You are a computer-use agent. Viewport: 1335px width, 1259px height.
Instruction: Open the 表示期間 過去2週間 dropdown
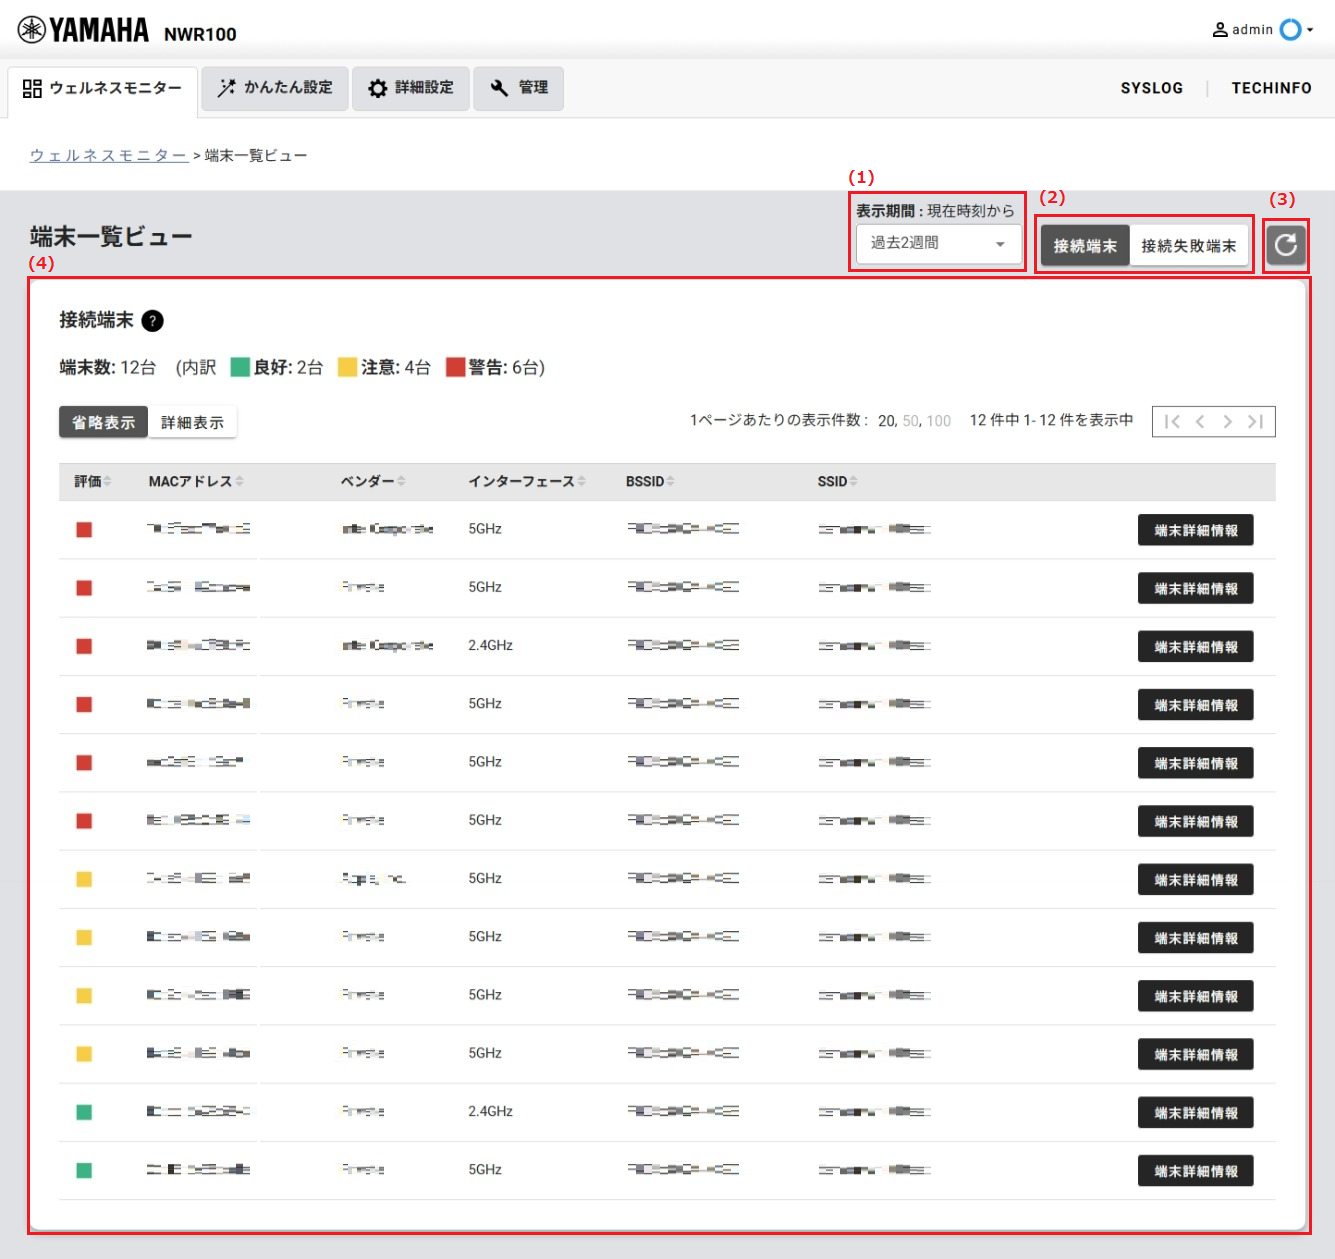938,244
